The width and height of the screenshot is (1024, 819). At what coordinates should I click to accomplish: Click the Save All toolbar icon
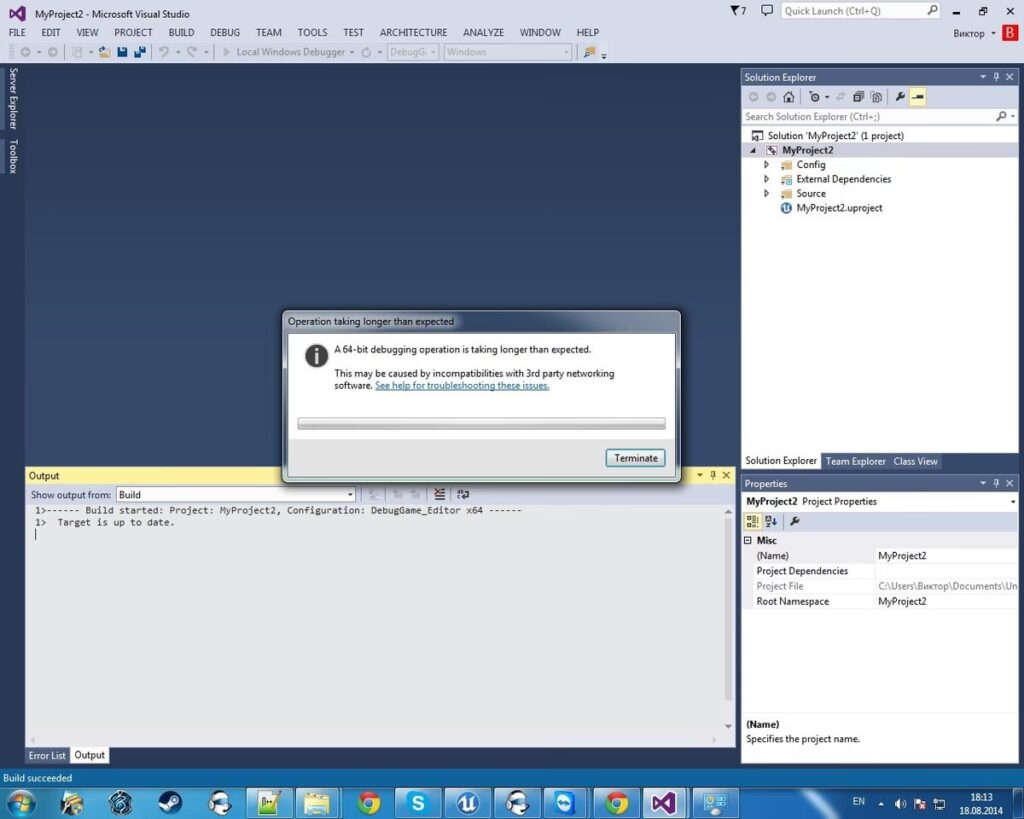[x=139, y=52]
